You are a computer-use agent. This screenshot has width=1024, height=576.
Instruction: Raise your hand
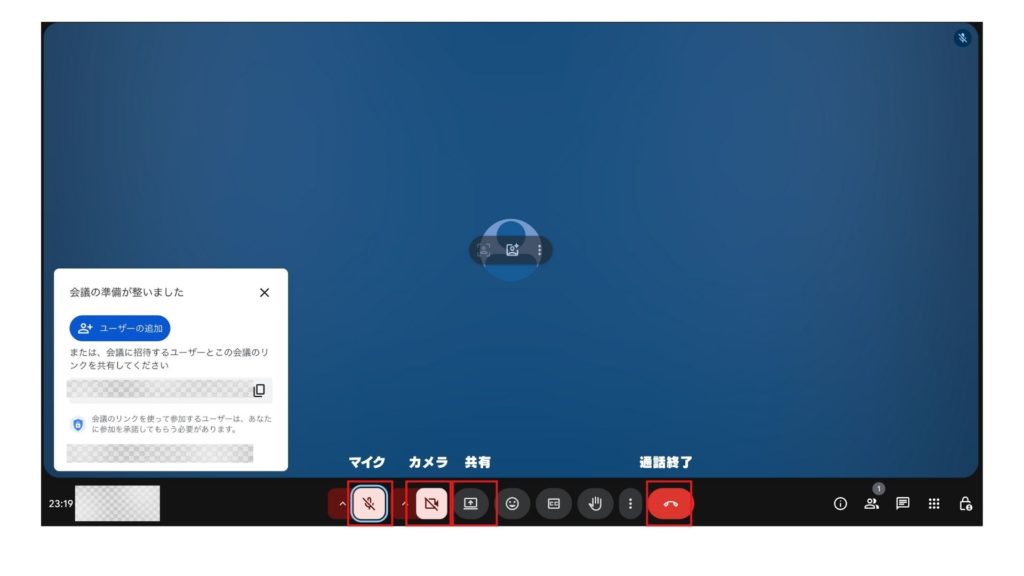[595, 504]
